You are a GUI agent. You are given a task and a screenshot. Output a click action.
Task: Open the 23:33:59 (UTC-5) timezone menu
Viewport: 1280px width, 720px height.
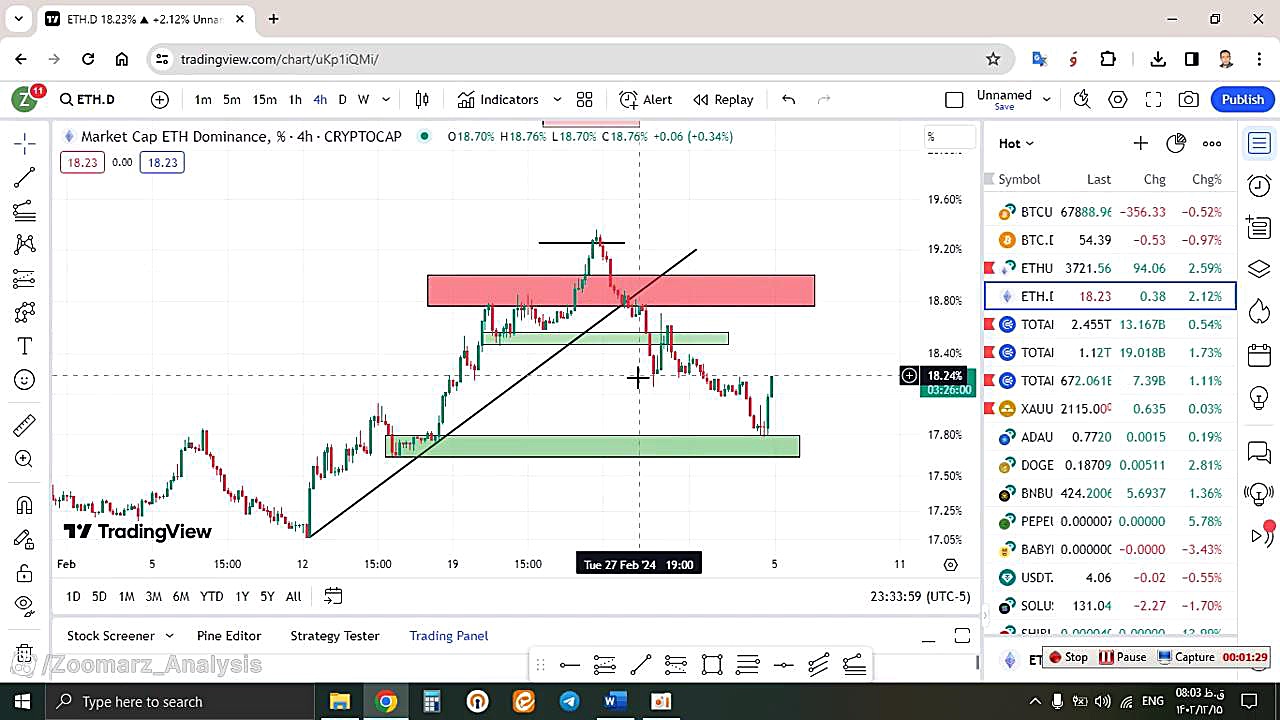[920, 596]
